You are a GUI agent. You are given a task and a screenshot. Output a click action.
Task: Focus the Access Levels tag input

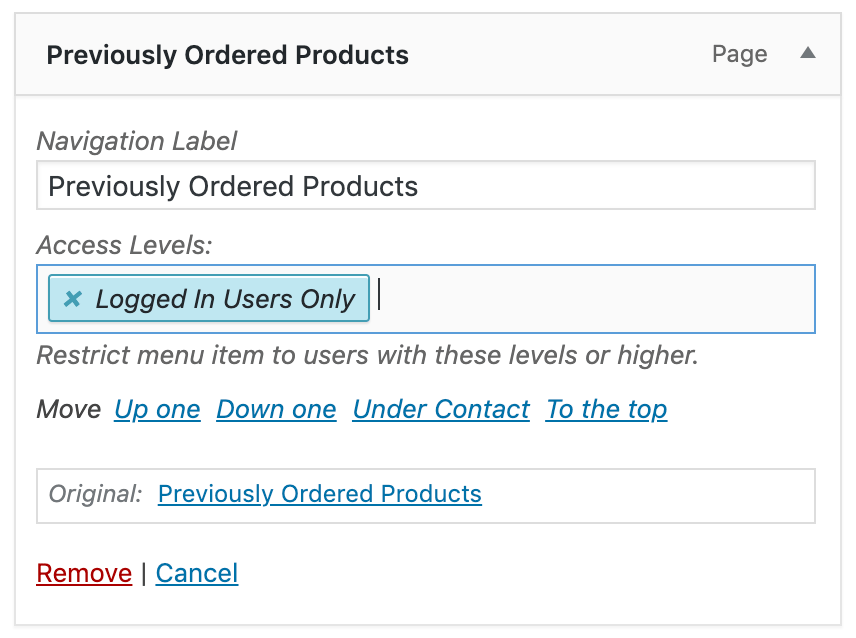590,299
